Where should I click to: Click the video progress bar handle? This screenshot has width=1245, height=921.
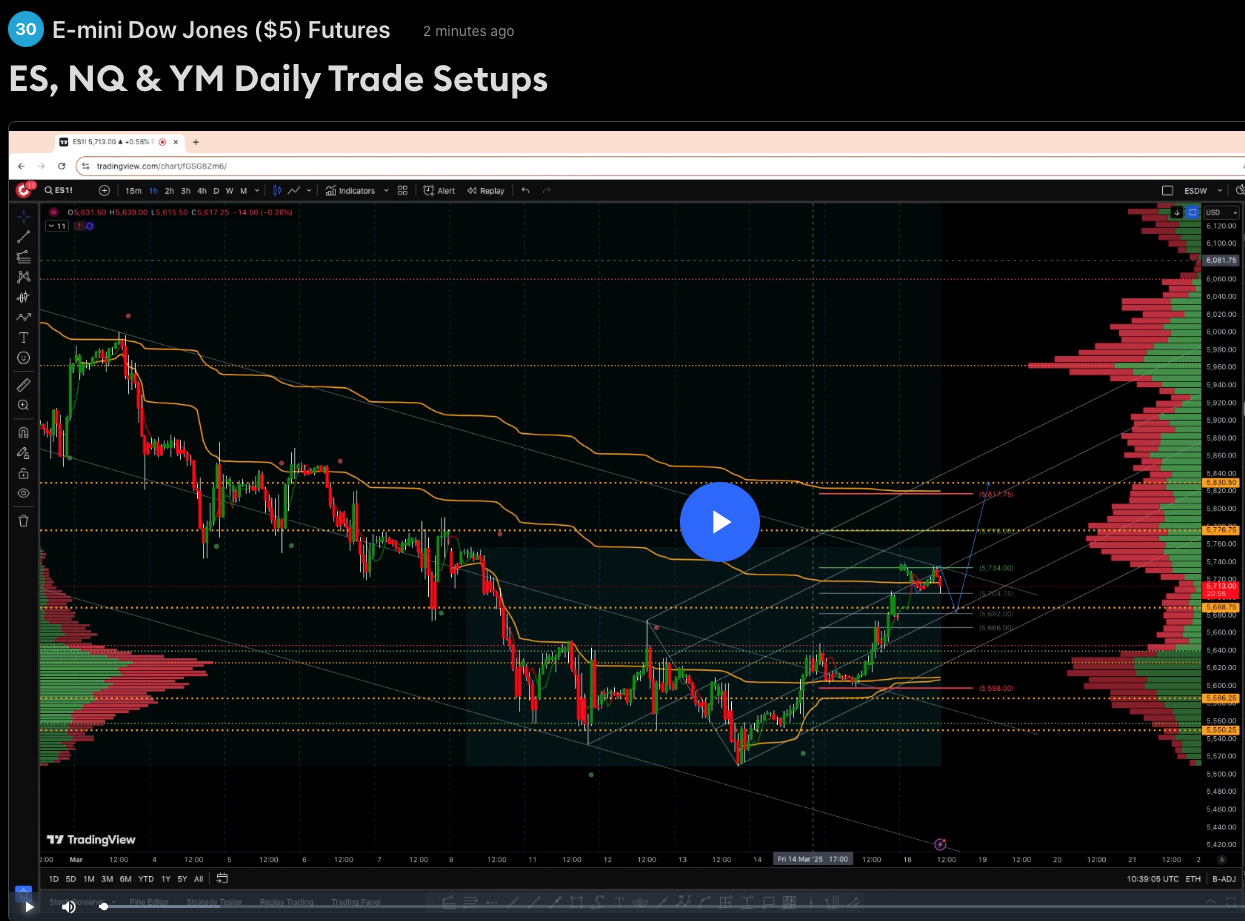click(x=103, y=907)
